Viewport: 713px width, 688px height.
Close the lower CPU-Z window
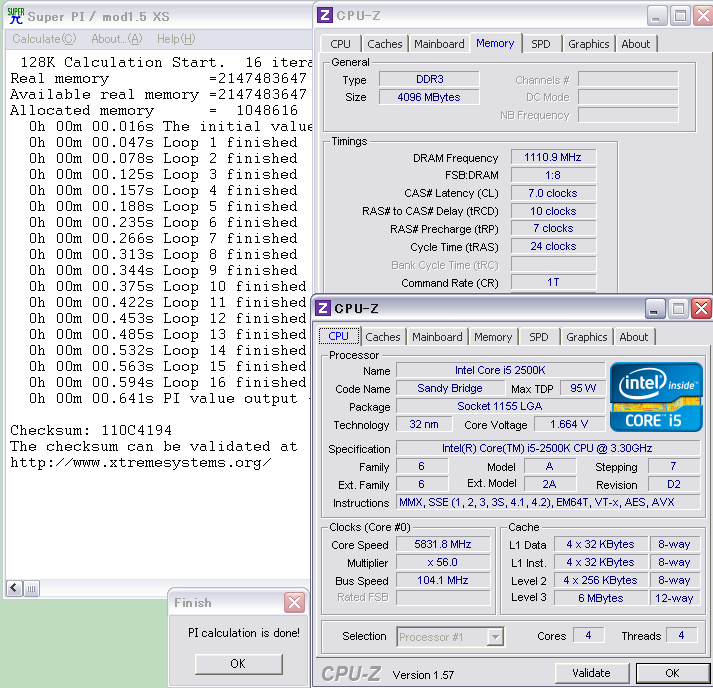[x=702, y=309]
